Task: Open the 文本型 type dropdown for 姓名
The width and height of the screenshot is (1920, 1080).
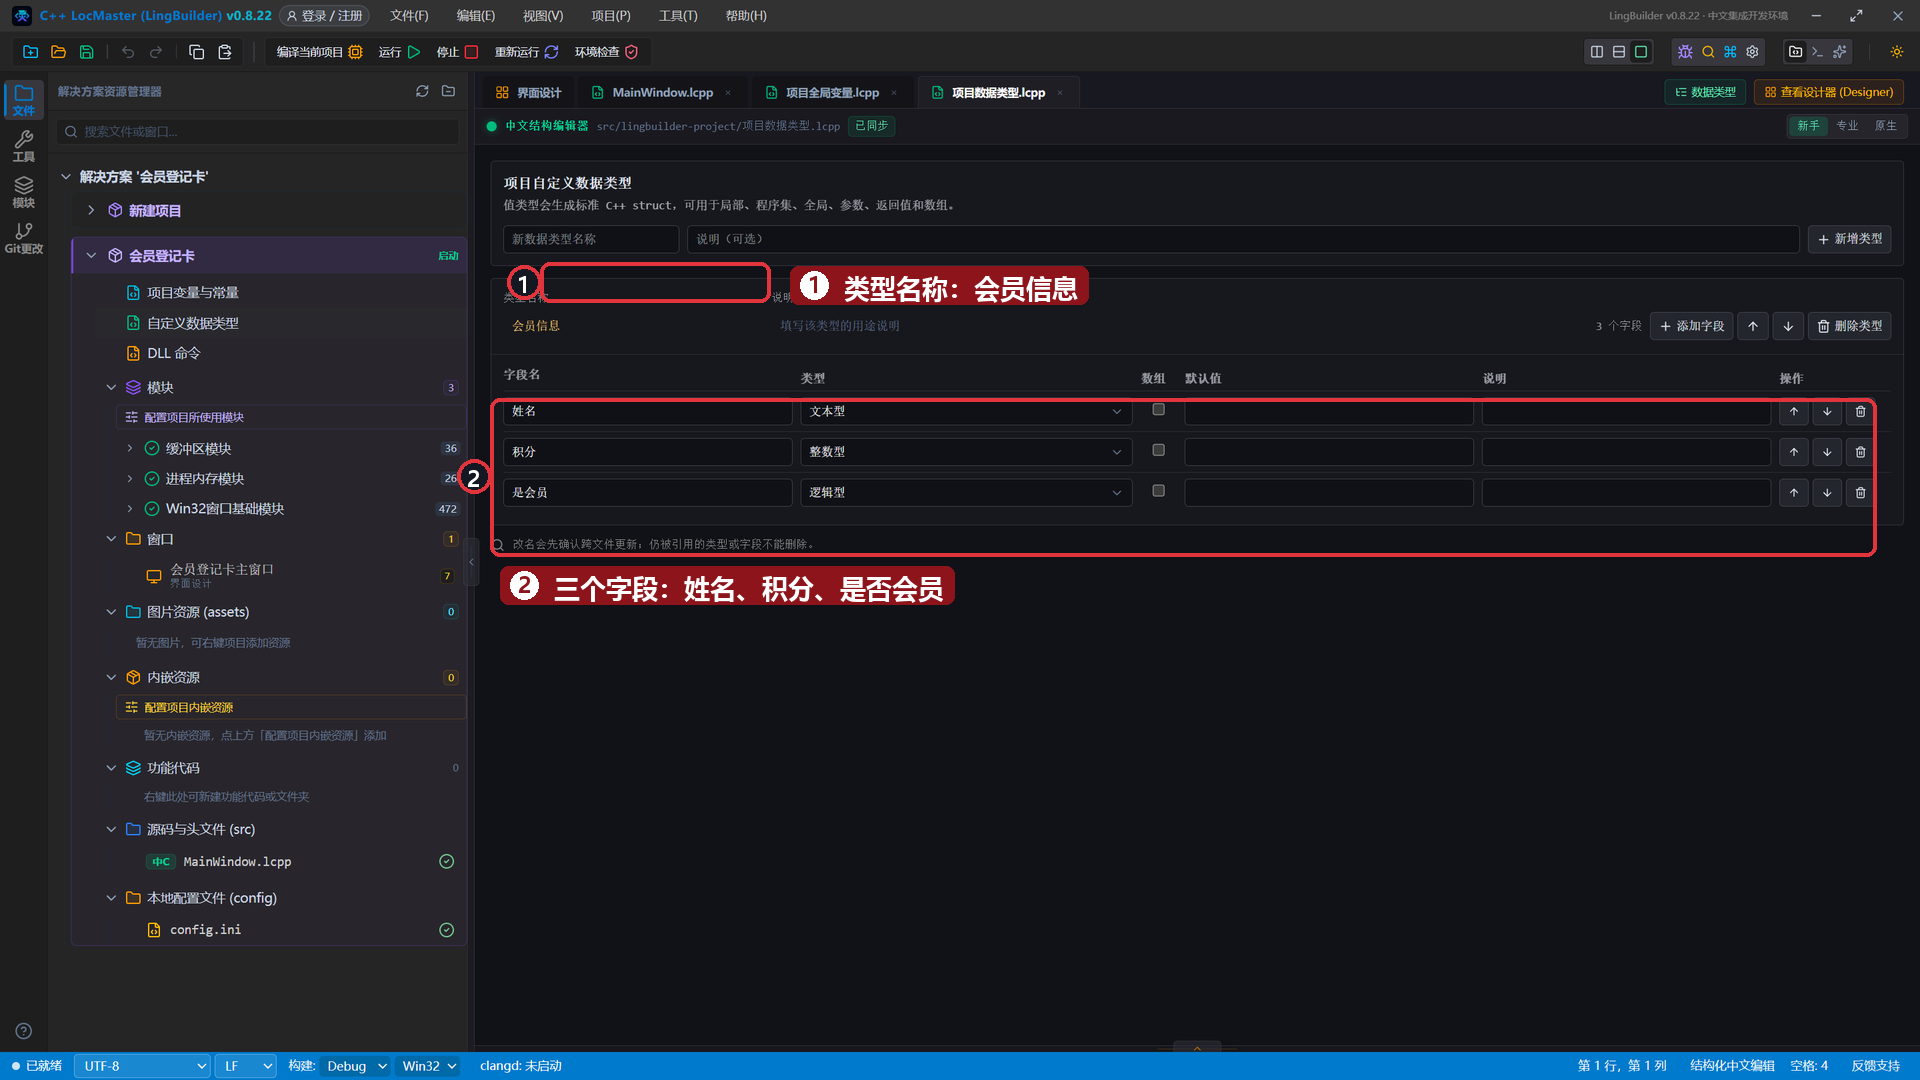Action: click(x=966, y=411)
